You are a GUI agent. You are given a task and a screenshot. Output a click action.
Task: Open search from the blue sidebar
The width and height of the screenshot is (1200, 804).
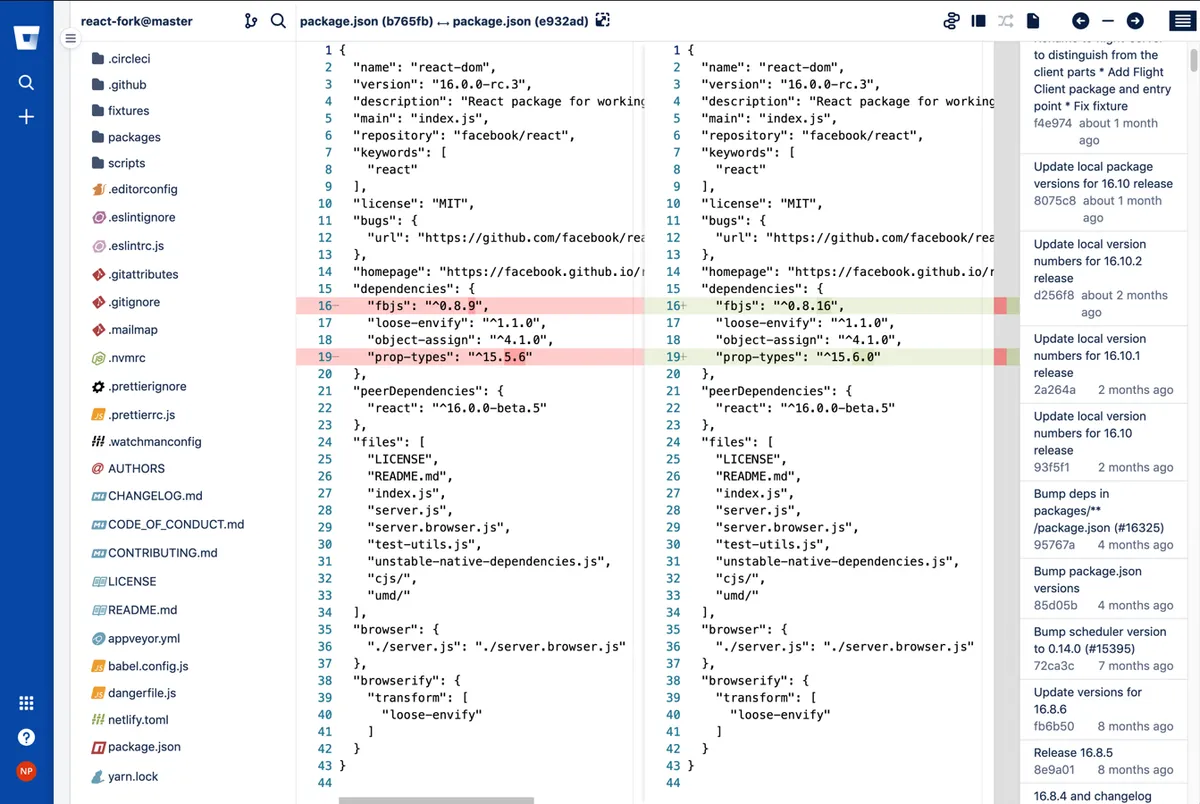tap(26, 83)
